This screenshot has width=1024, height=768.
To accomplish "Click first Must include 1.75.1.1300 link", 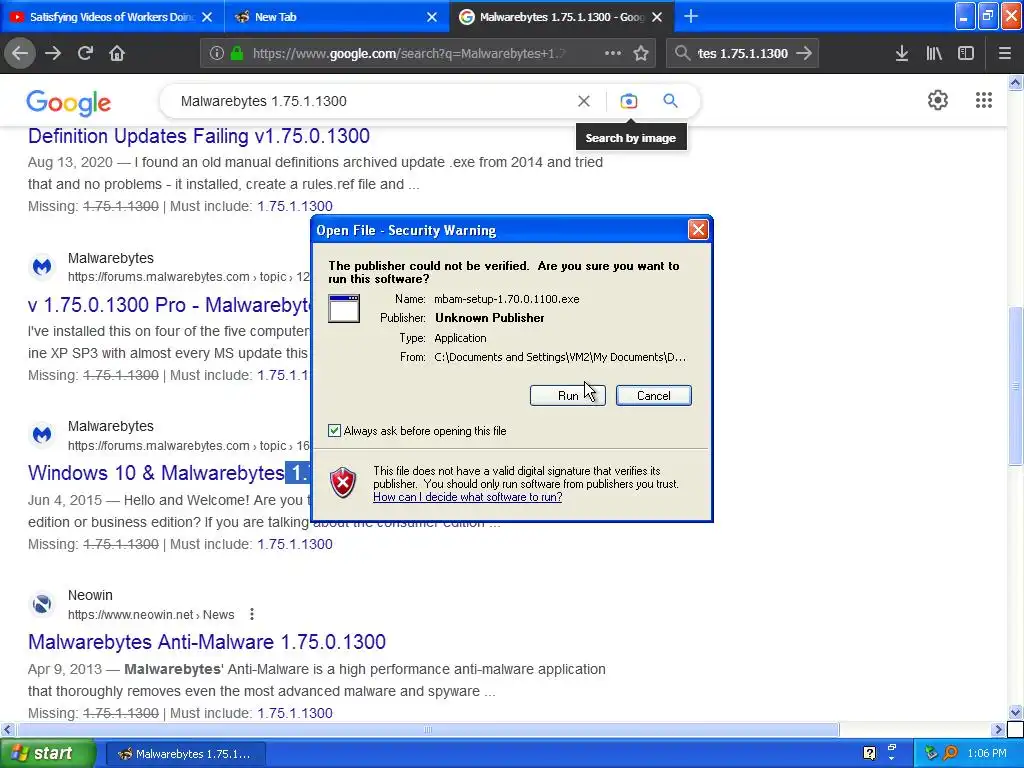I will click(x=295, y=206).
